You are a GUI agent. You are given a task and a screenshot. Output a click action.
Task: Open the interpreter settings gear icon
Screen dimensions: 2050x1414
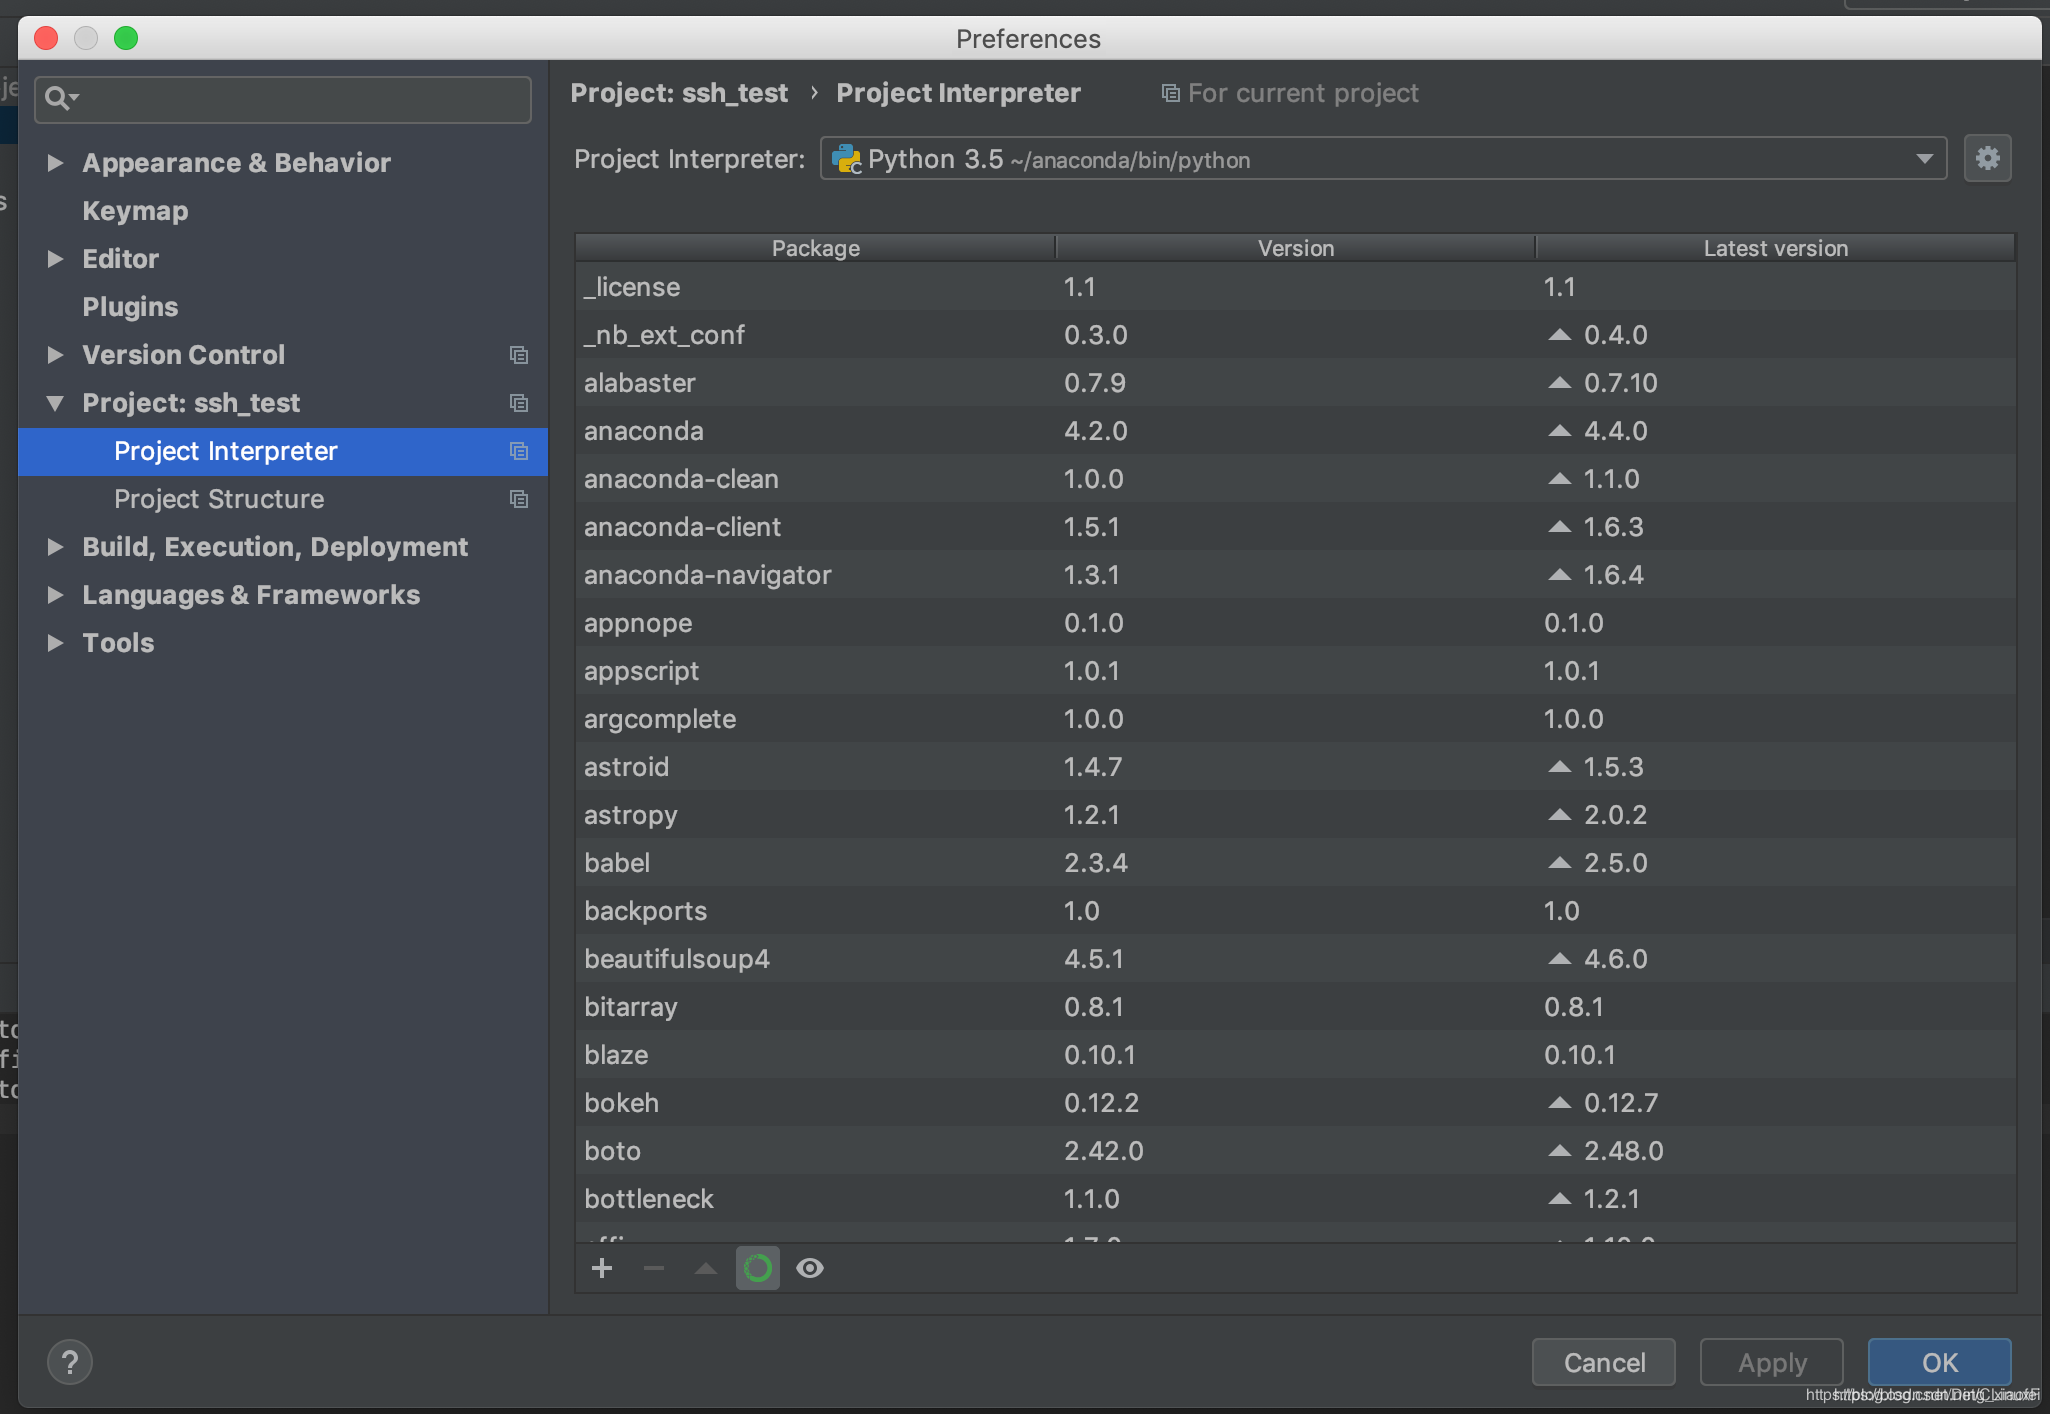(x=1987, y=159)
